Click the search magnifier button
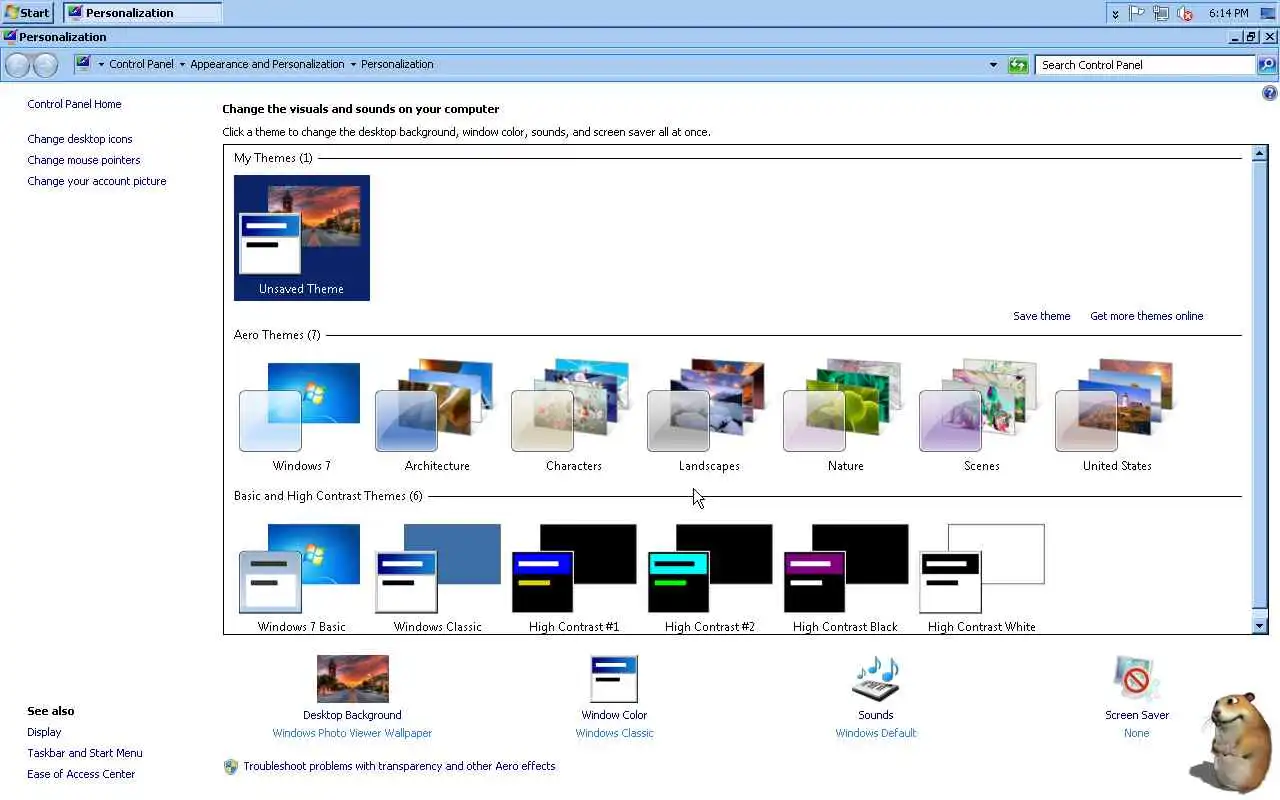 pos(1267,65)
